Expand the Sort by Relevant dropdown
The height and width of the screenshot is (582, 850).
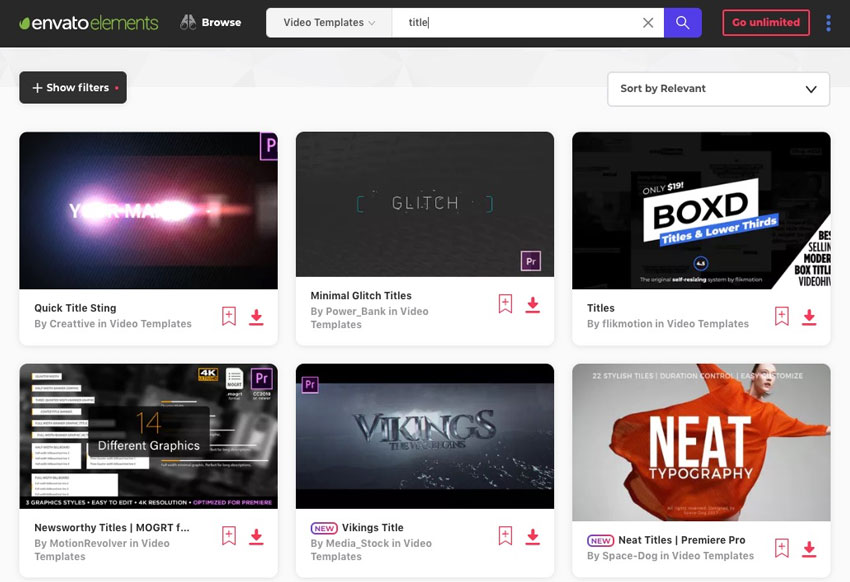(718, 89)
